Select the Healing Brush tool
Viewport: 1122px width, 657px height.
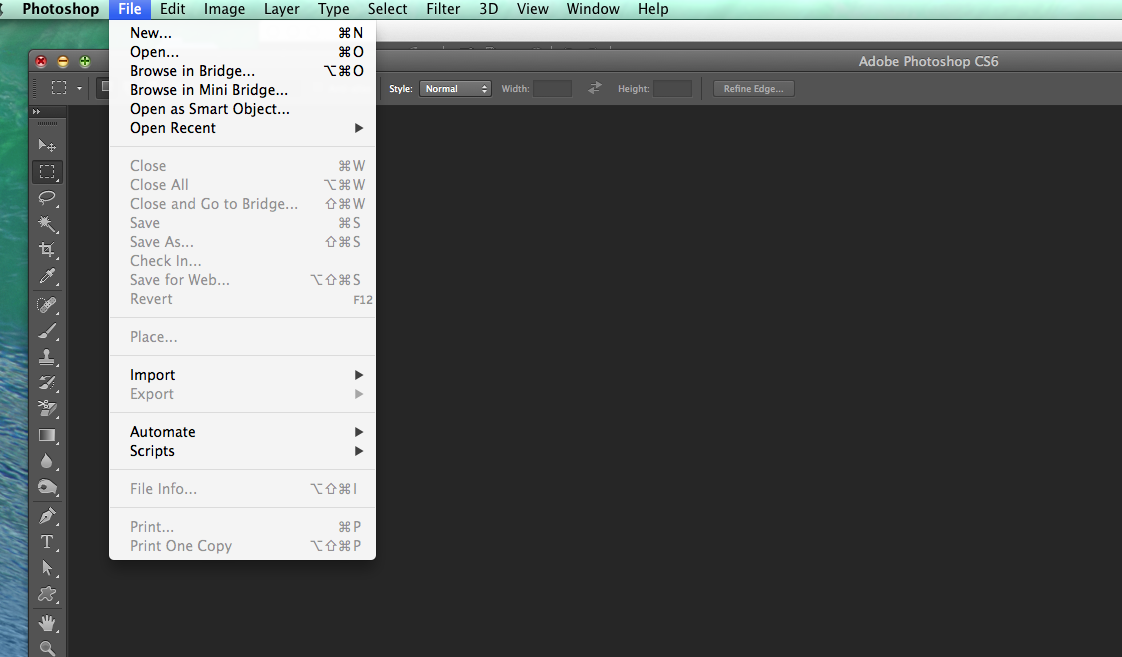47,306
